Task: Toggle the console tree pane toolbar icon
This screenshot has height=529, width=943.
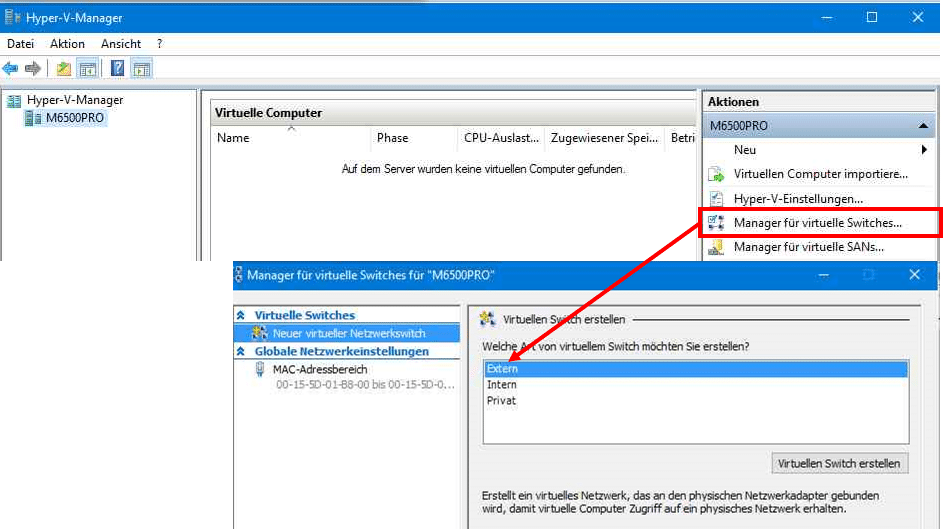Action: tap(88, 69)
